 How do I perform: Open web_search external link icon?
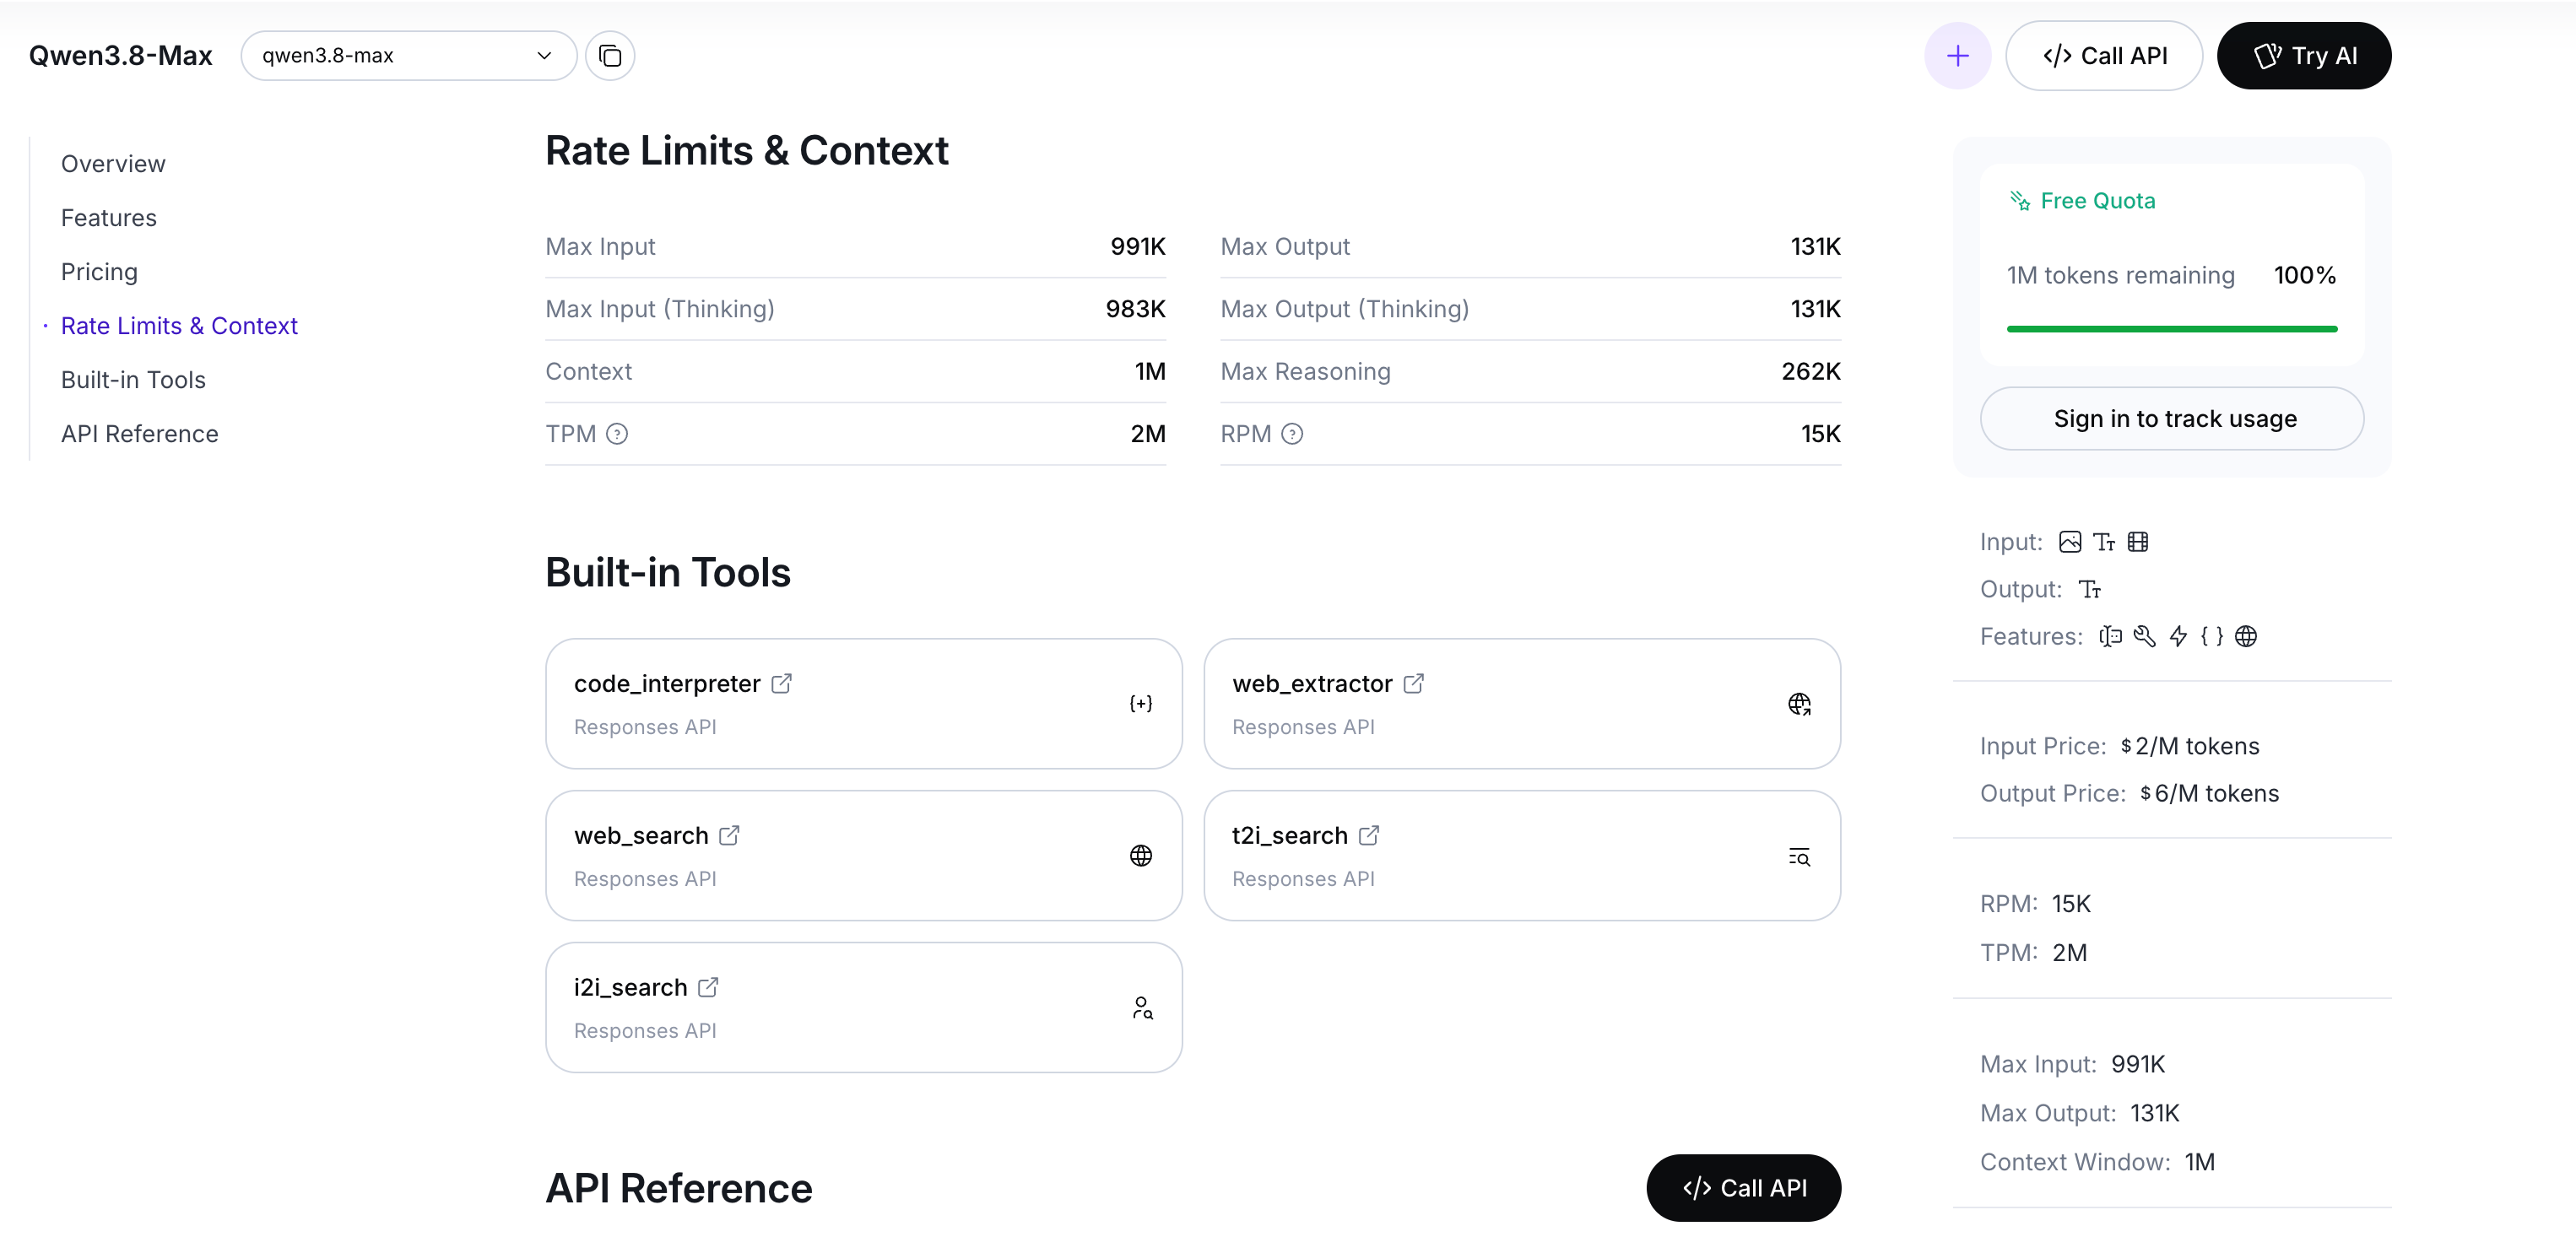click(x=729, y=836)
